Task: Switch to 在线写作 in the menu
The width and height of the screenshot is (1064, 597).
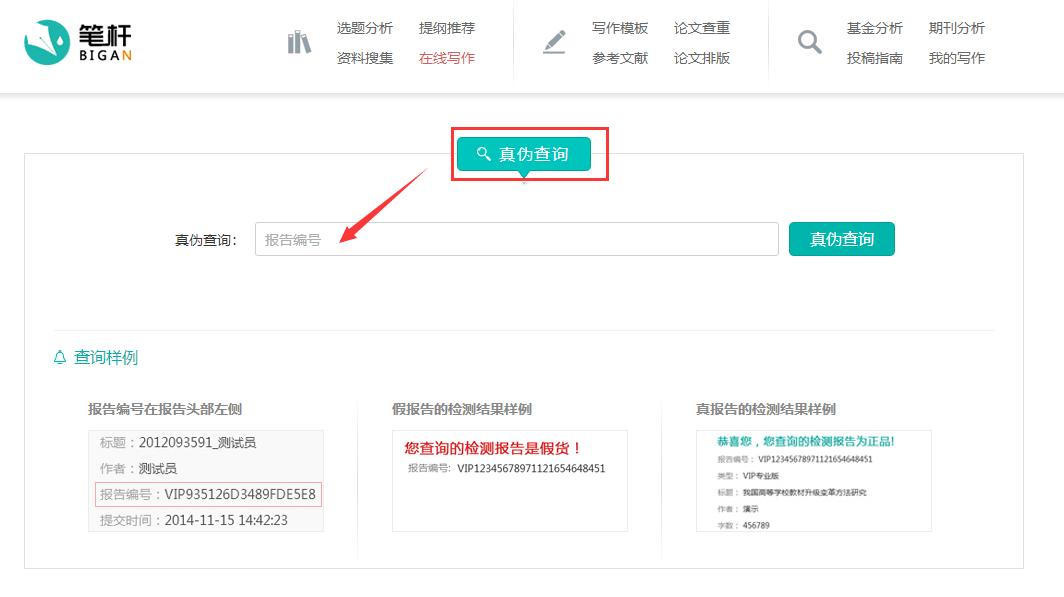Action: tap(445, 58)
